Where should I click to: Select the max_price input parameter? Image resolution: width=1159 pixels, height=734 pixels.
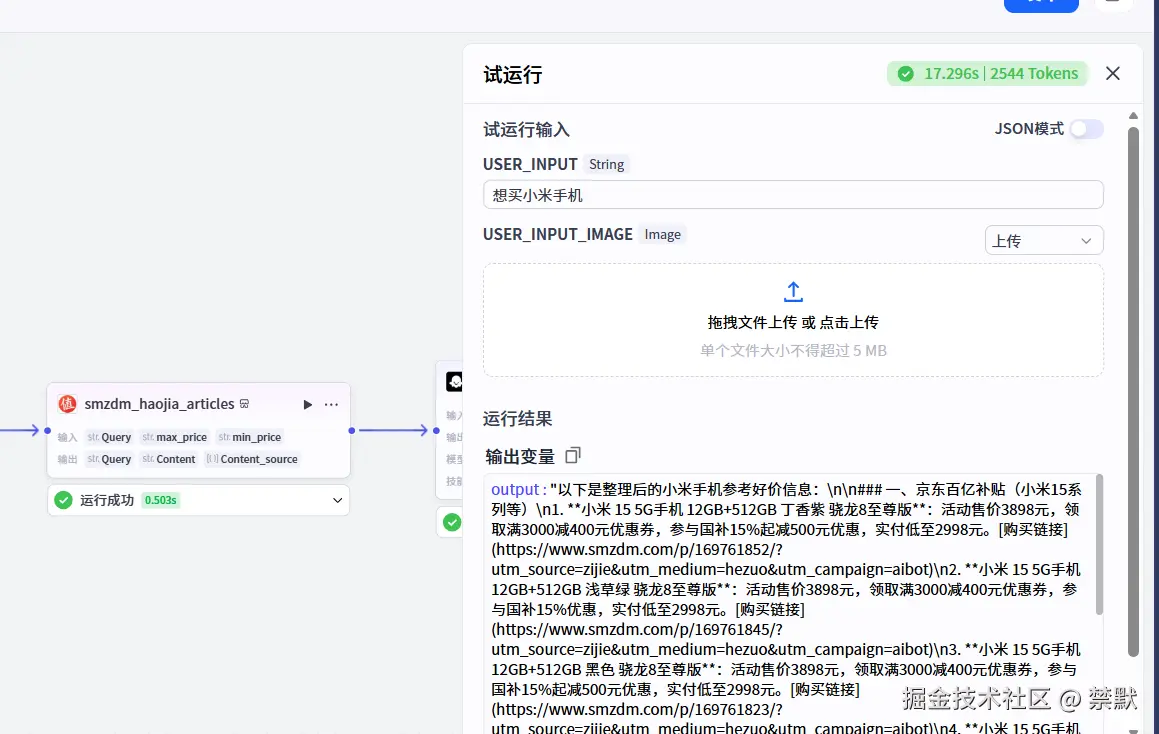coord(174,437)
